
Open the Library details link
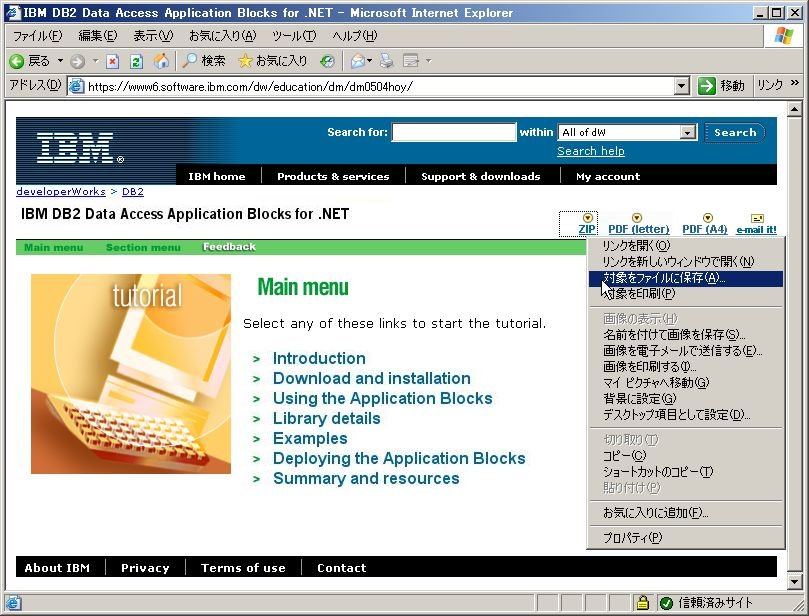pyautogui.click(x=327, y=418)
